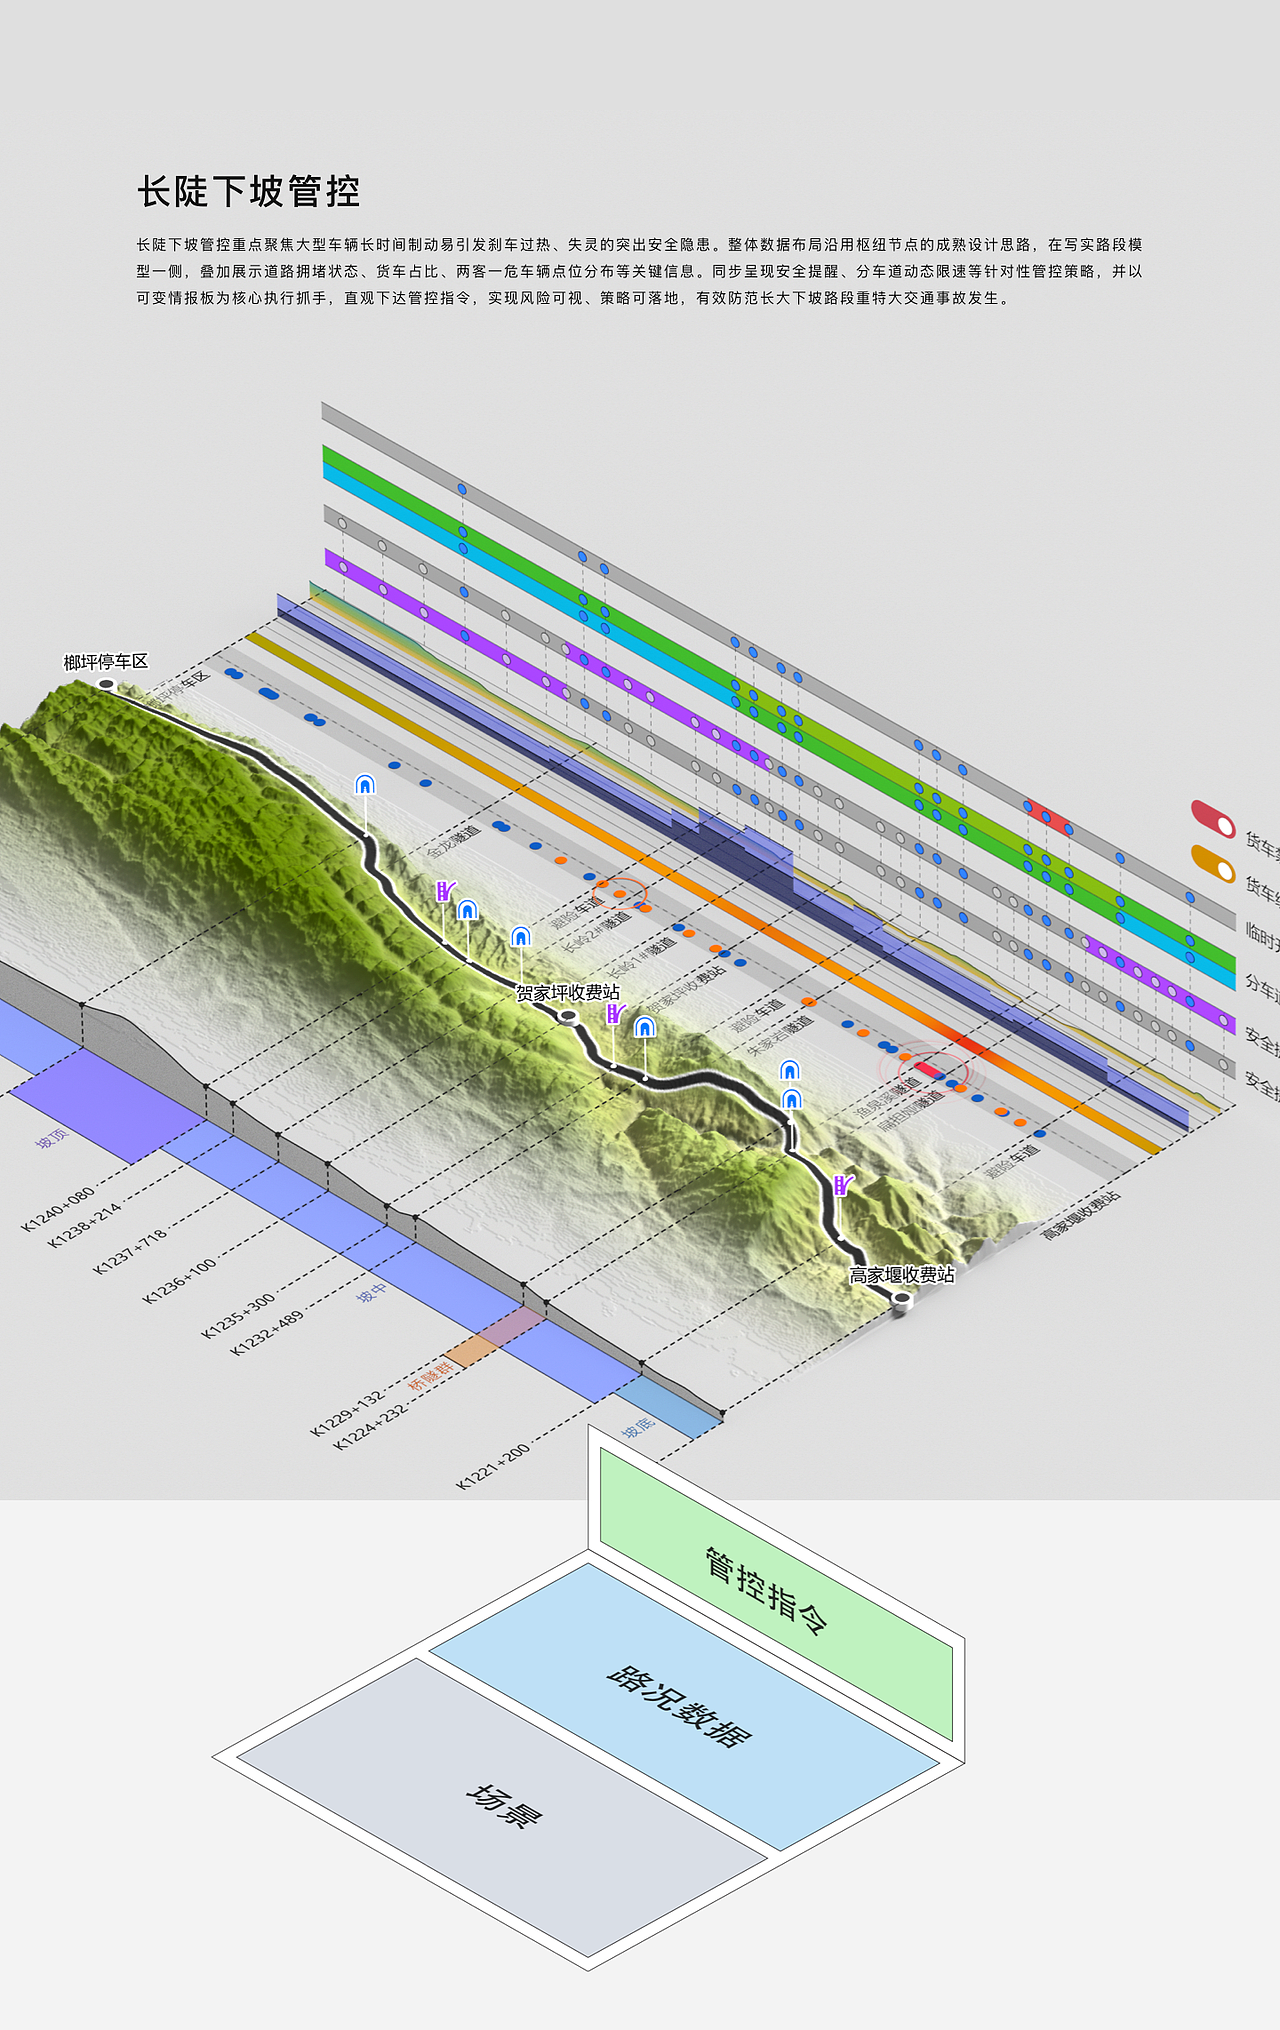This screenshot has height=2030, width=1280.
Task: Open the 路况数据 blue panel
Action: coord(685,1707)
